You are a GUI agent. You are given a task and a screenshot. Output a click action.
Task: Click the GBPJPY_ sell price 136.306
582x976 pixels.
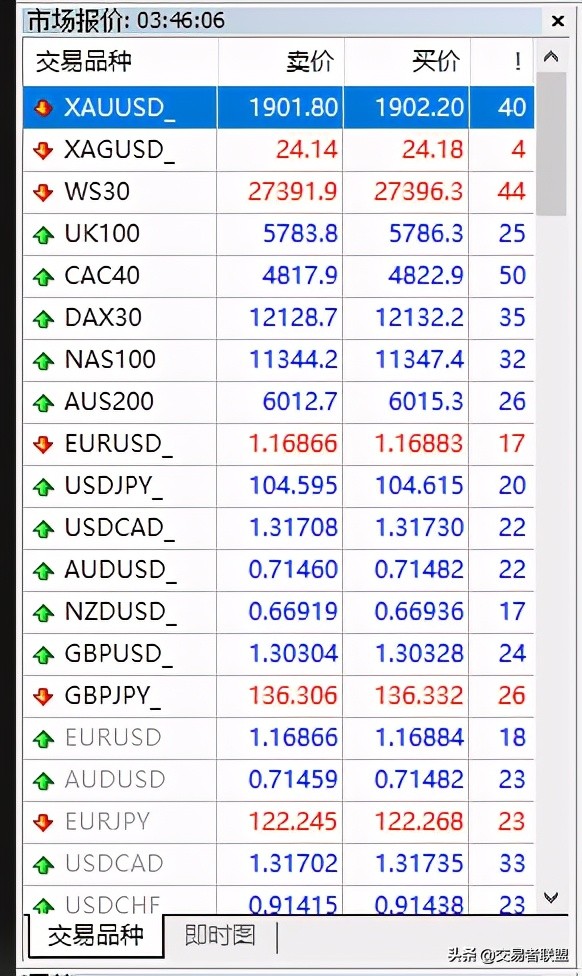pyautogui.click(x=294, y=696)
